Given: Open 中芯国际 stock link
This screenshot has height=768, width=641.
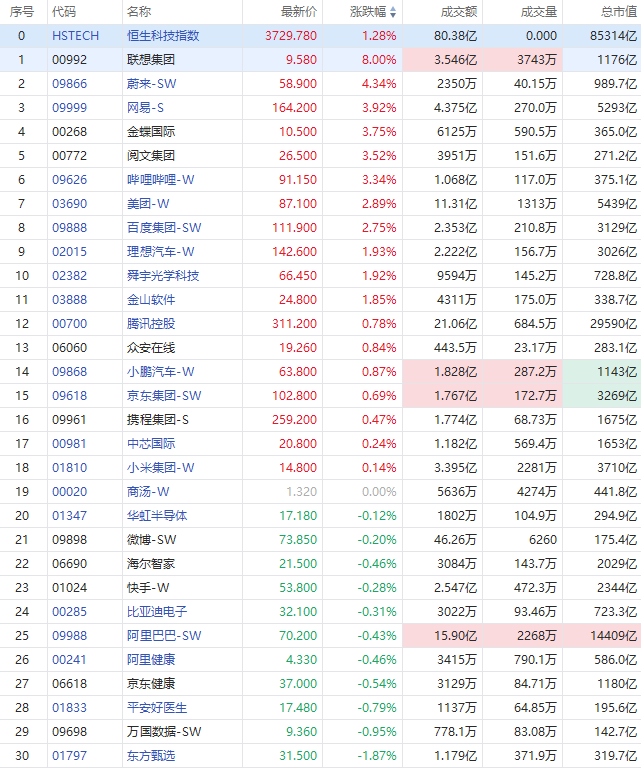Looking at the screenshot, I should (151, 444).
